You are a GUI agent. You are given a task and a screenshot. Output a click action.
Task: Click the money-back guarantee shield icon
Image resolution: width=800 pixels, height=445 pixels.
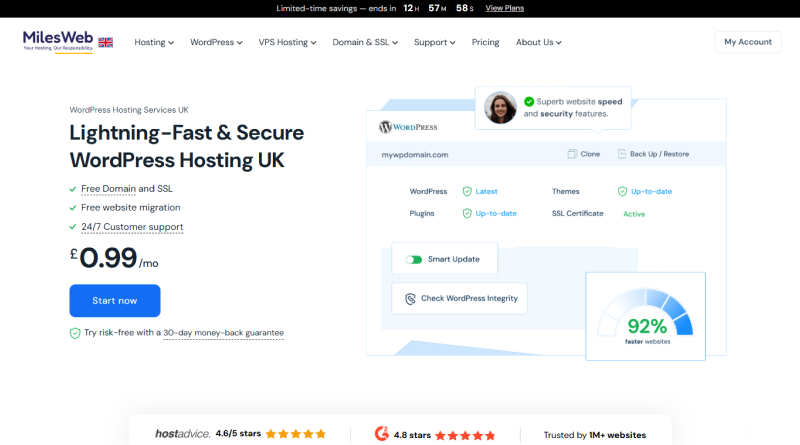[x=75, y=333]
